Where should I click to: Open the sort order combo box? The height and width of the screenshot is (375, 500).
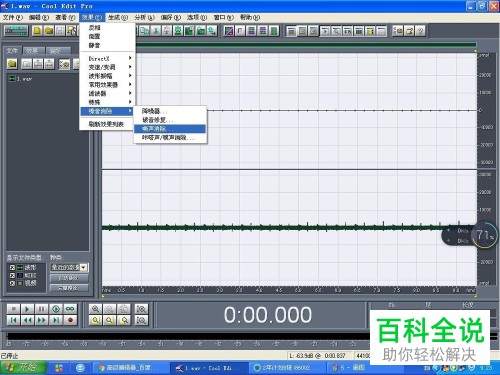(69, 267)
